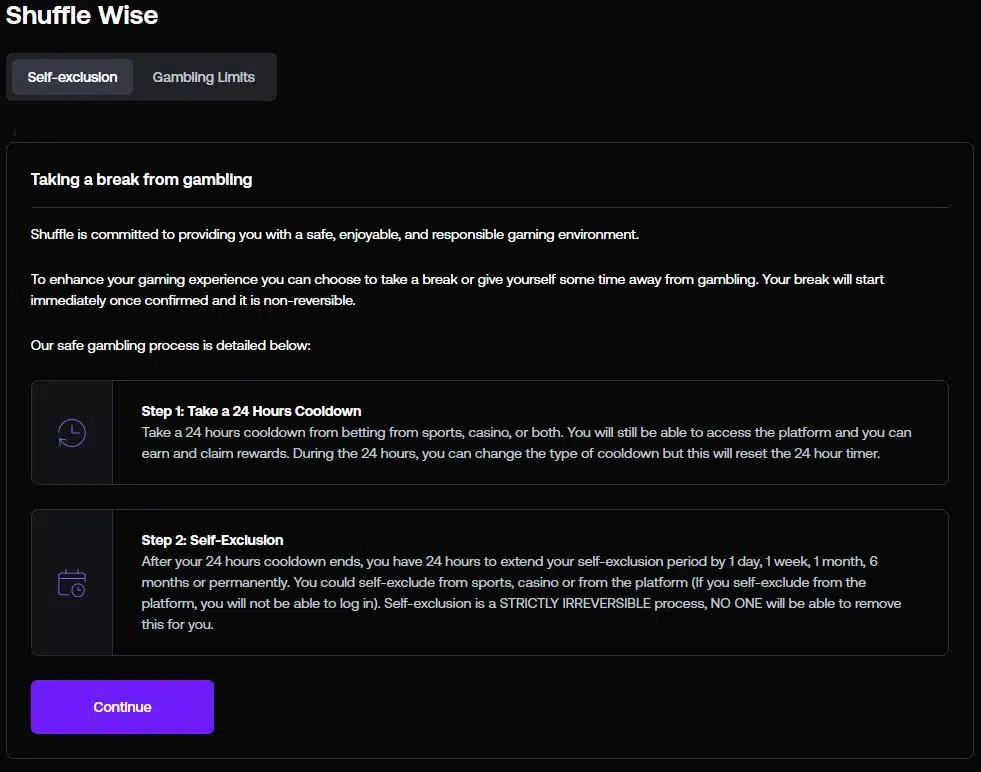Open the Gambling Limits tab

pyautogui.click(x=203, y=77)
